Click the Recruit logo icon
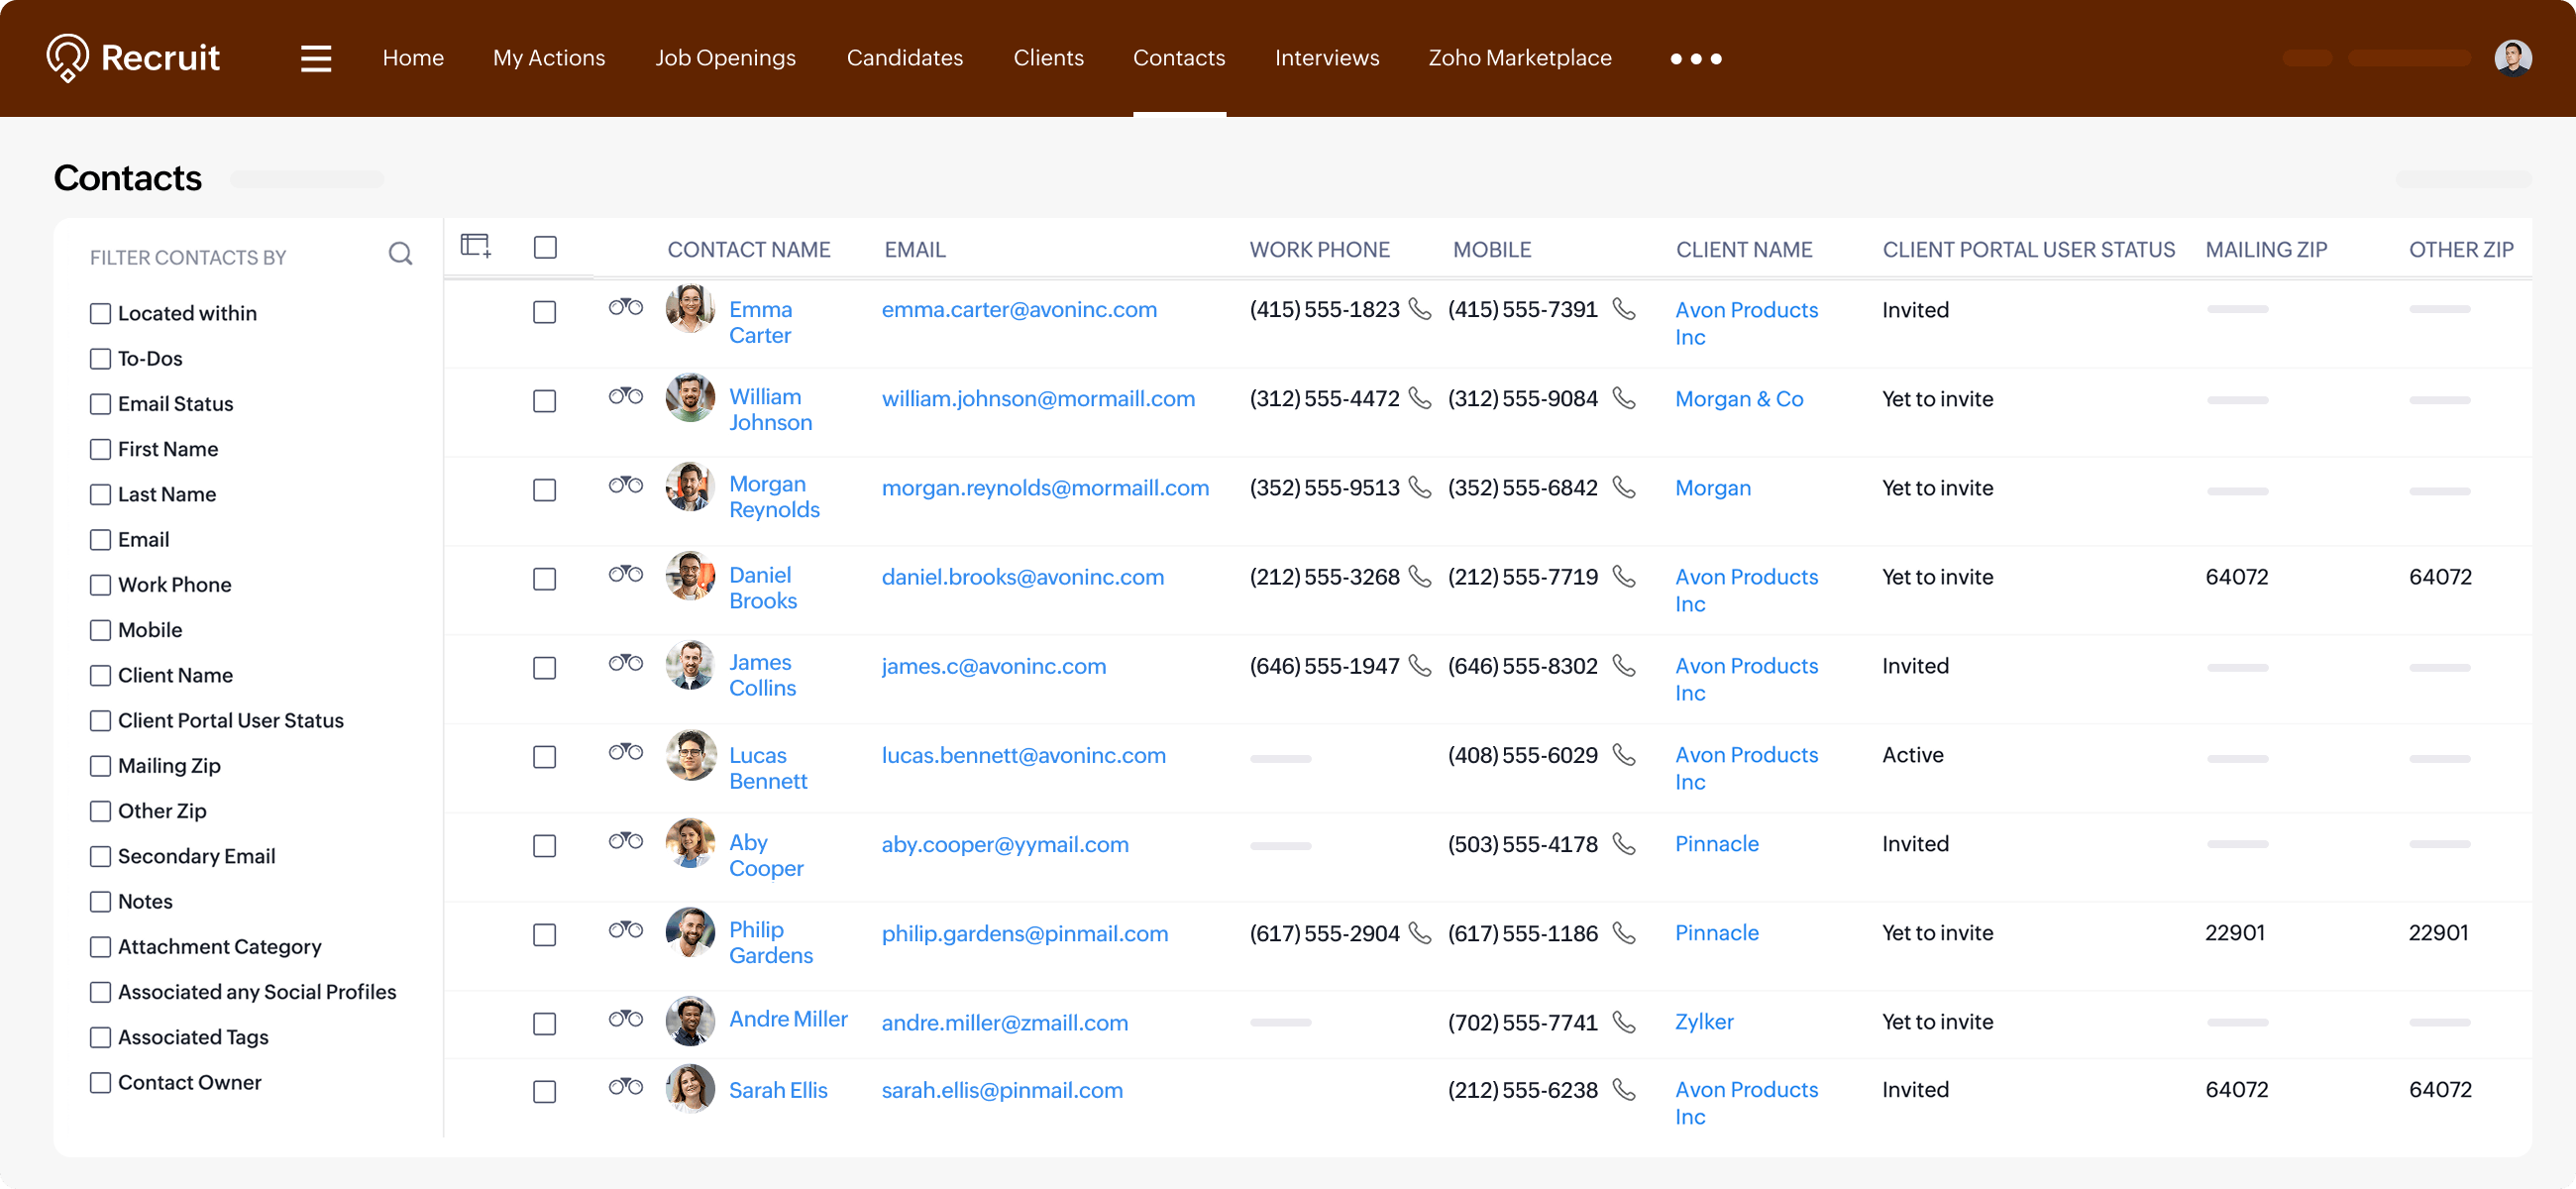Image resolution: width=2576 pixels, height=1189 pixels. tap(68, 58)
